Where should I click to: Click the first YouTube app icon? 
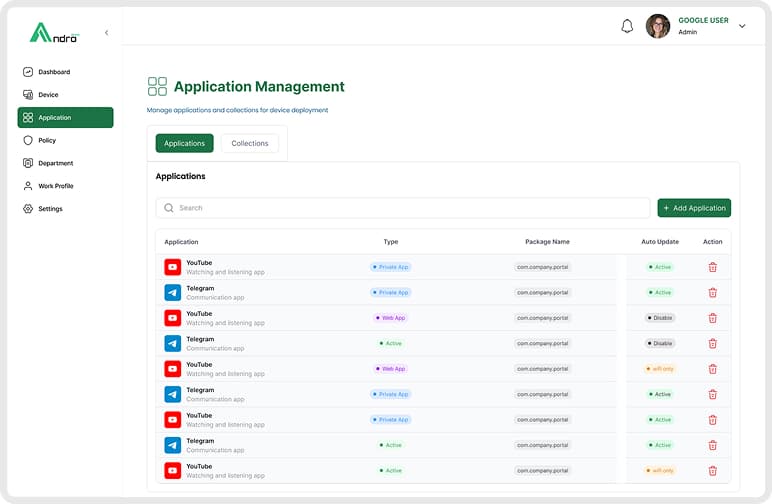pos(173,267)
